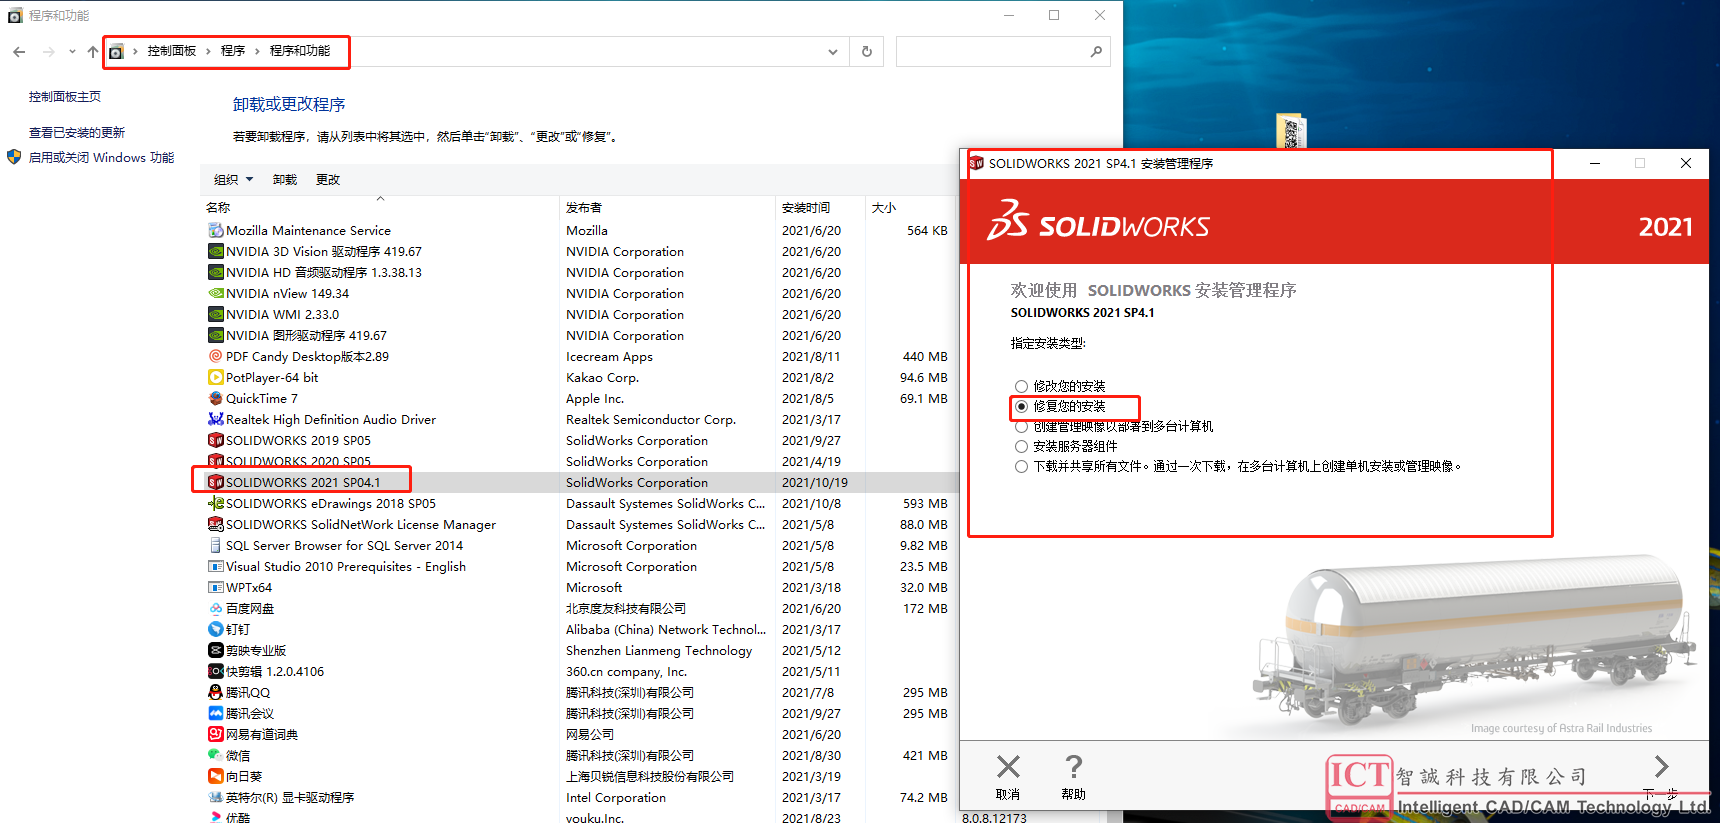The height and width of the screenshot is (823, 1720).
Task: Click the SolidNetWork License Manager icon
Action: tap(215, 524)
